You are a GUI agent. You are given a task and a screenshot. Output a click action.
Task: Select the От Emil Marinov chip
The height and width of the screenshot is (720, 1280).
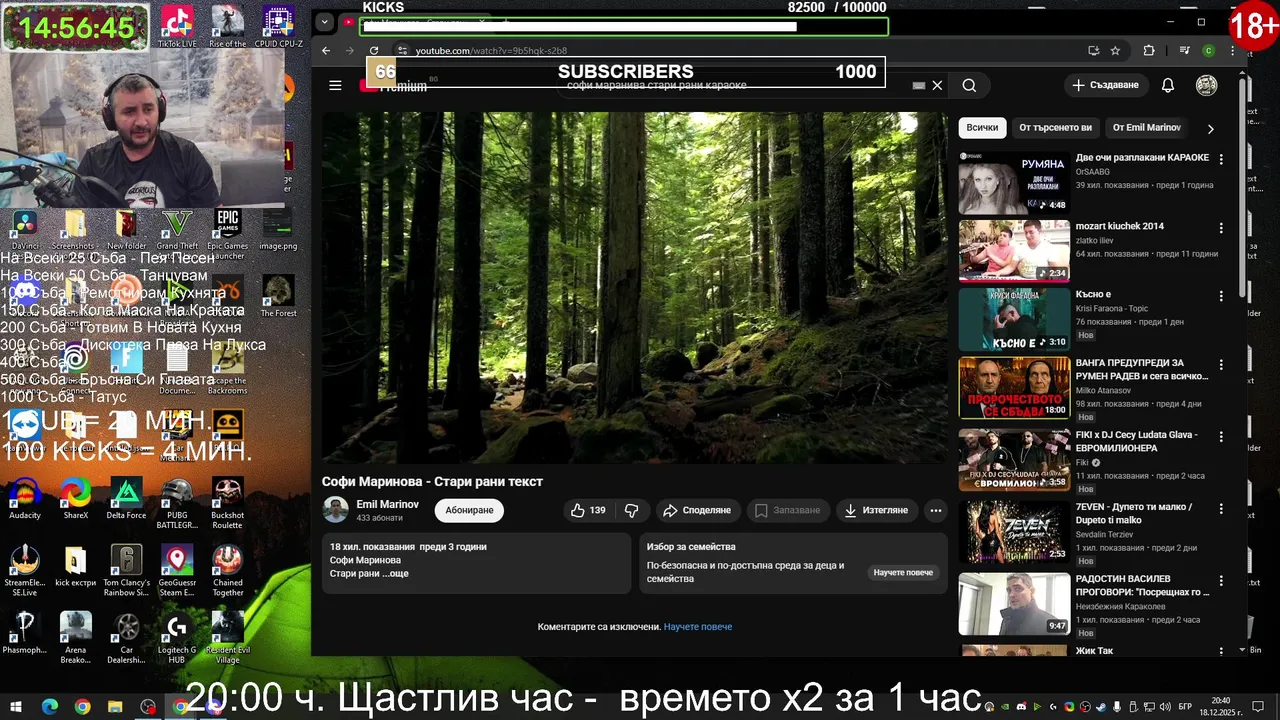click(x=1146, y=128)
